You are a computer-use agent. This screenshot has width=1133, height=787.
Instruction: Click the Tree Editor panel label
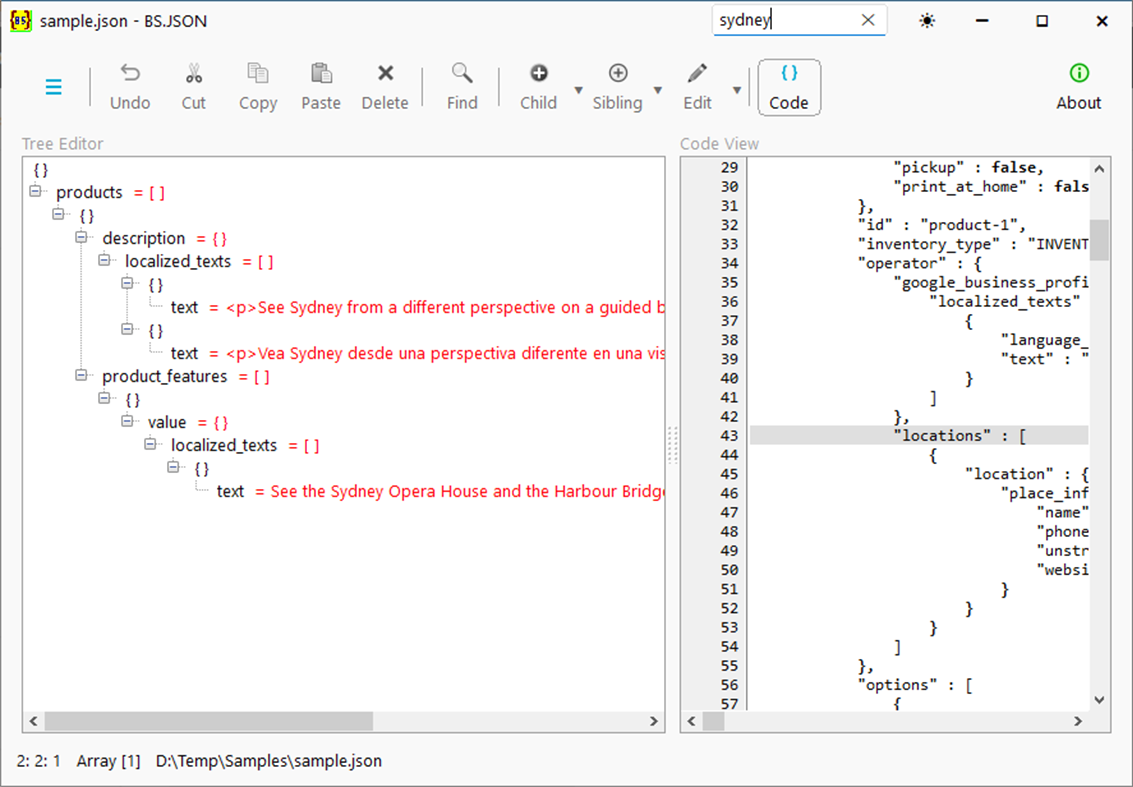(63, 144)
